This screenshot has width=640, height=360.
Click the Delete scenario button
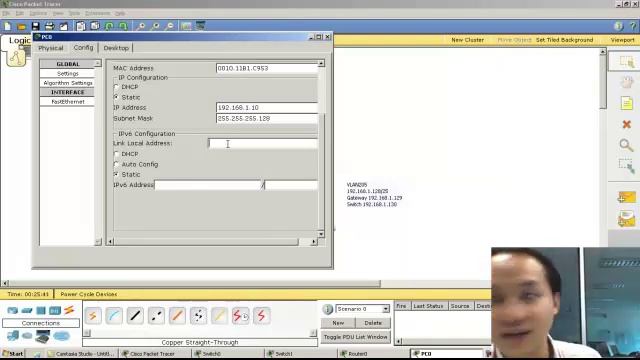click(373, 323)
